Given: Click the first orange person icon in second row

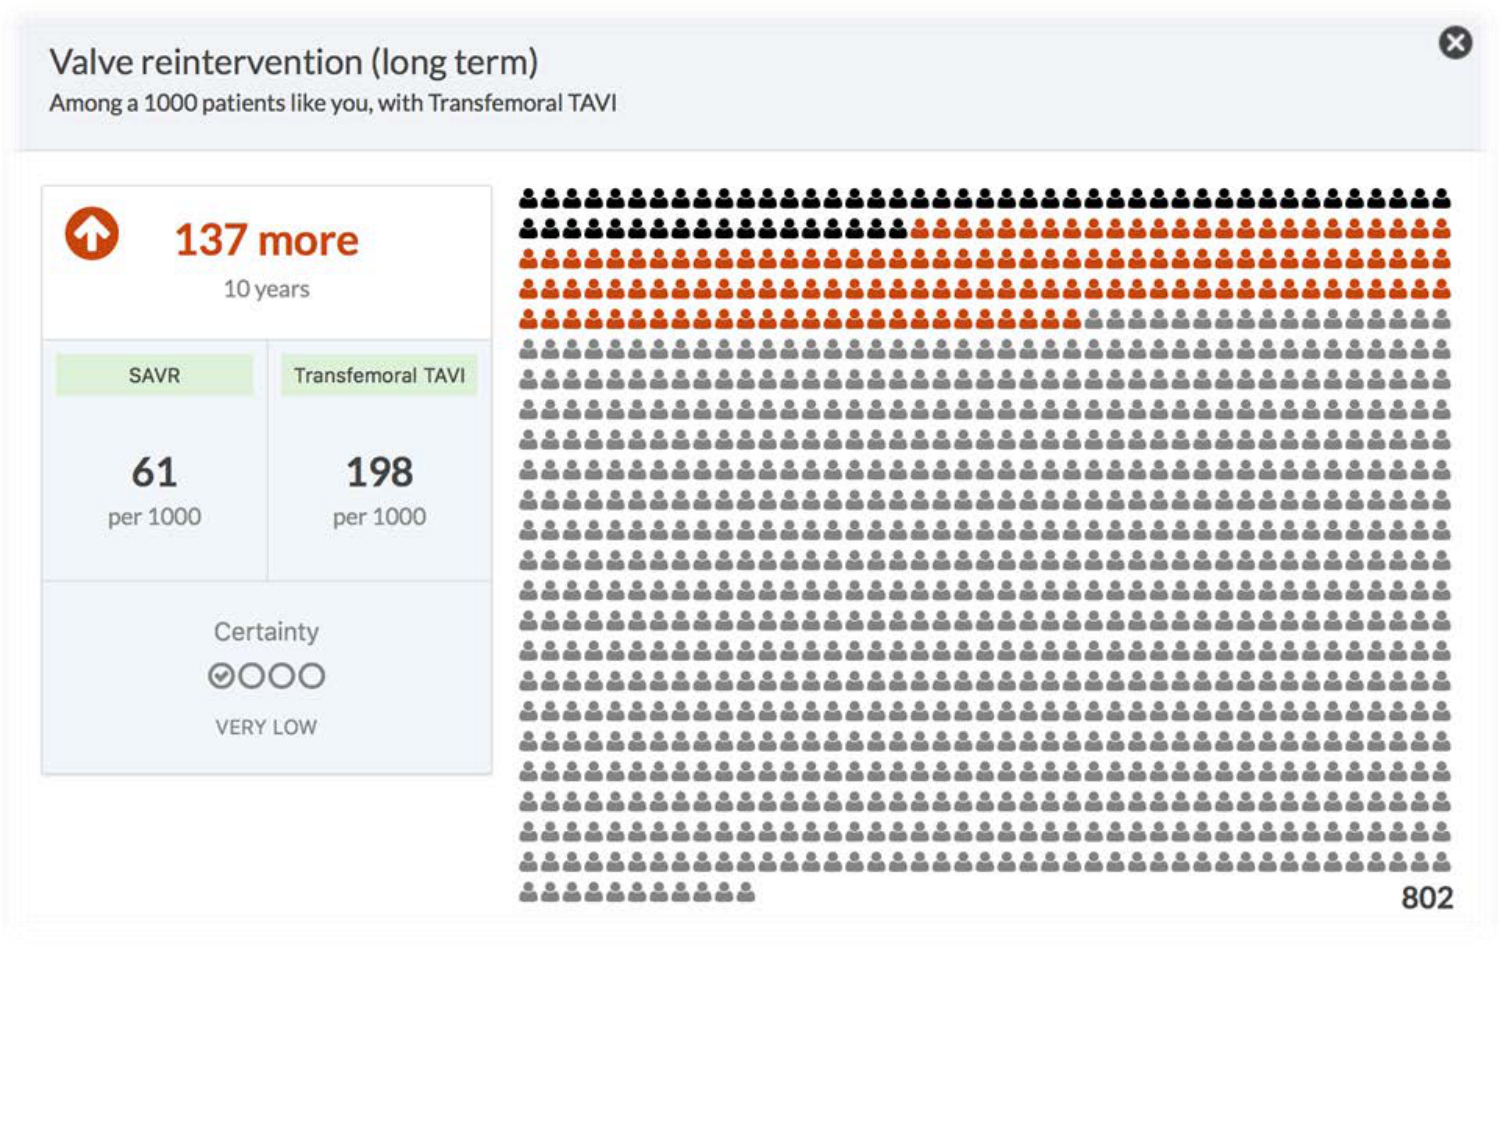Looking at the screenshot, I should 920,229.
